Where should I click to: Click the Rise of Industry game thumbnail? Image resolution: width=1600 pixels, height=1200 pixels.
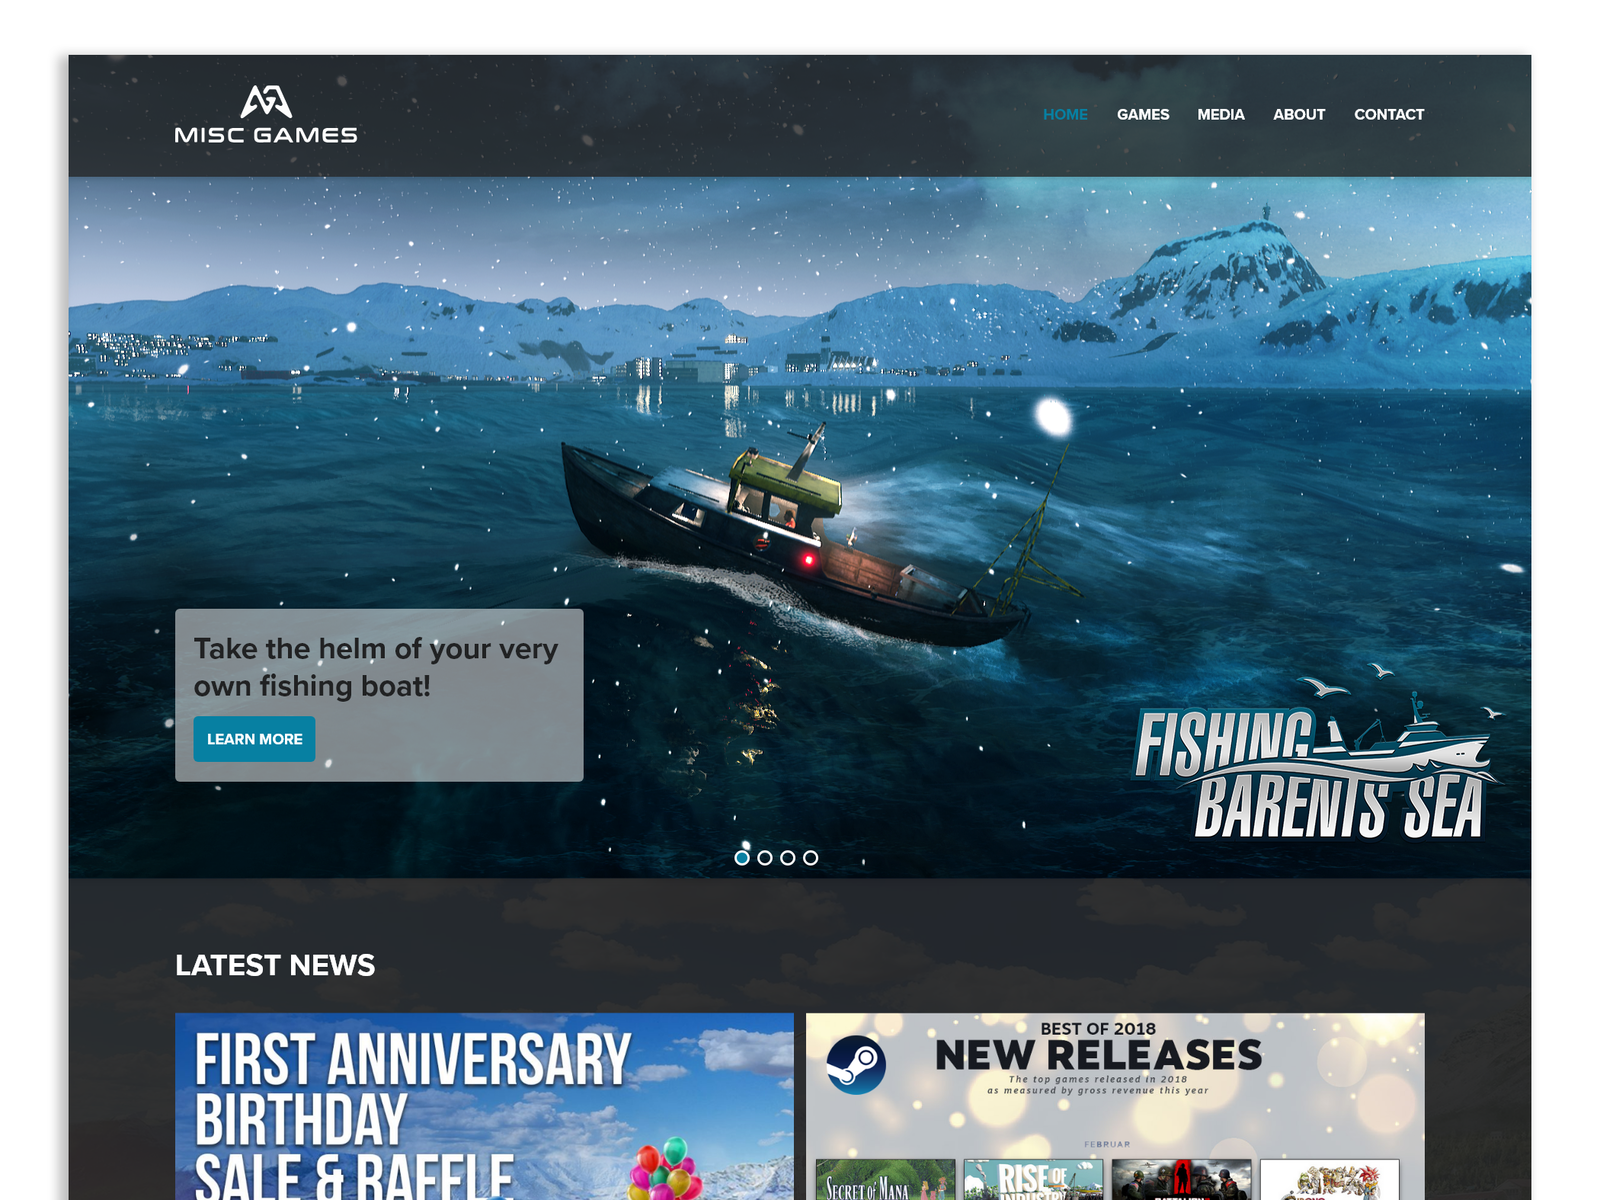(1033, 1178)
